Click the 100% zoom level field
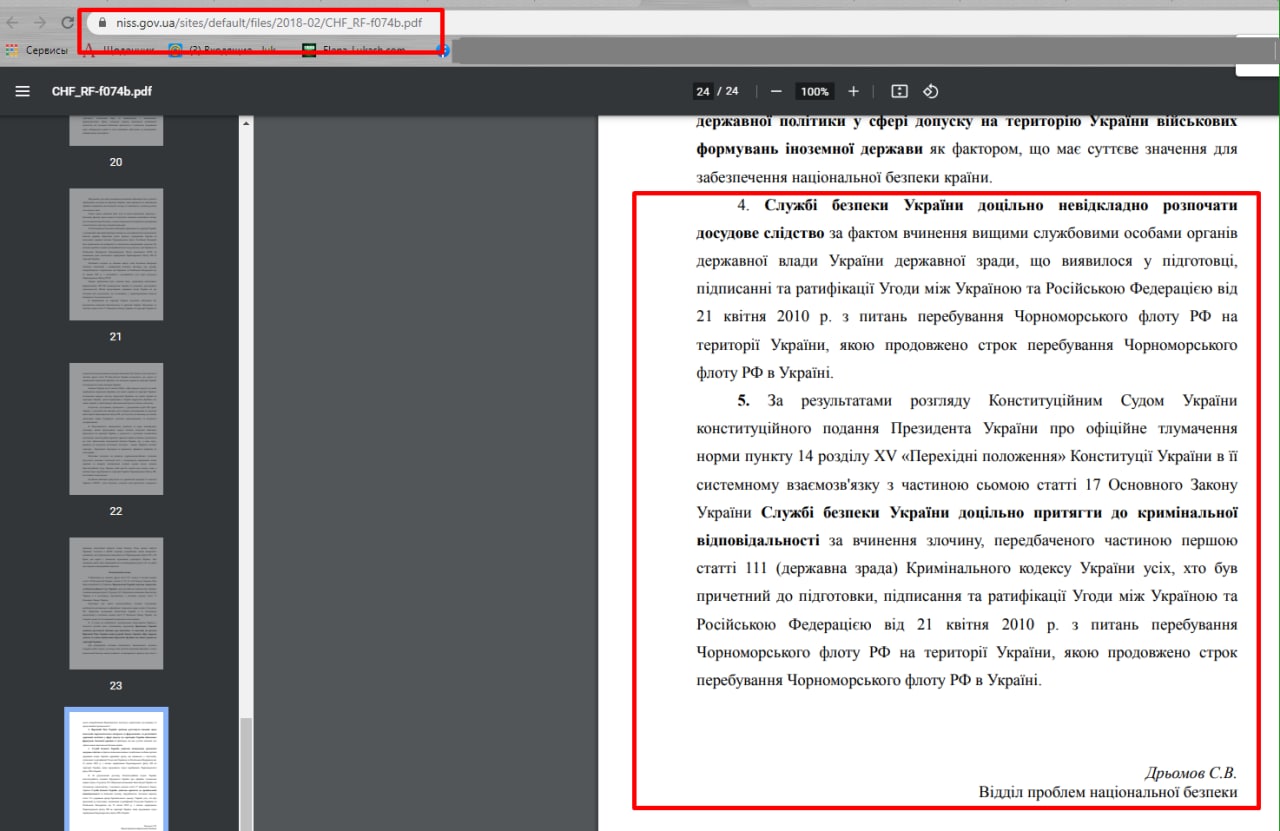Screen dimensions: 1280x831 (815, 91)
